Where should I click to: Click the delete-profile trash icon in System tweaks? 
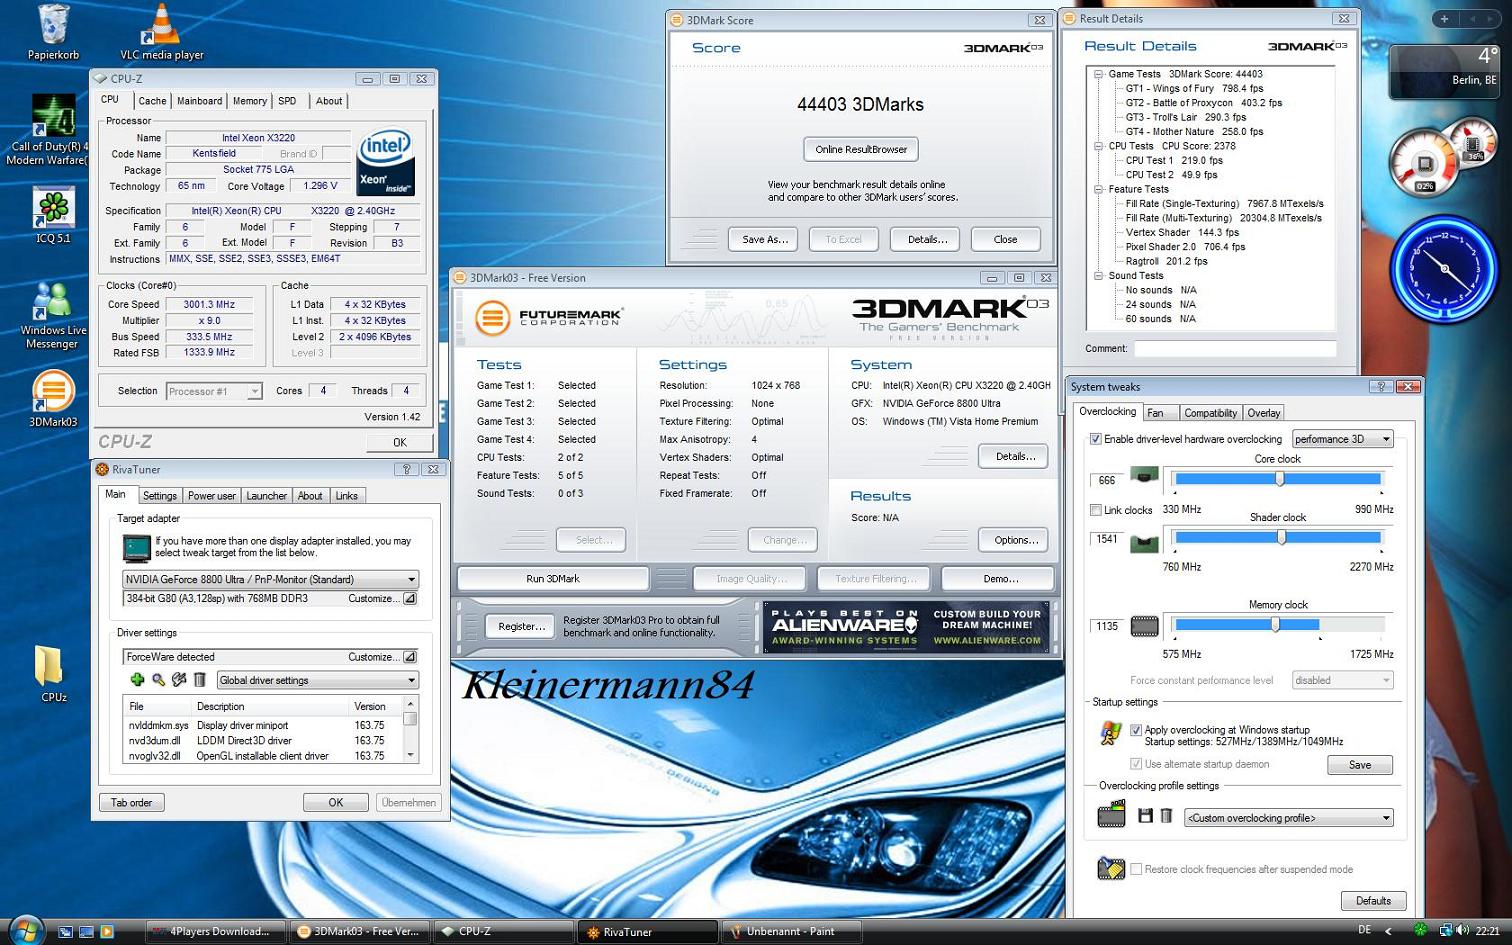coord(1166,816)
